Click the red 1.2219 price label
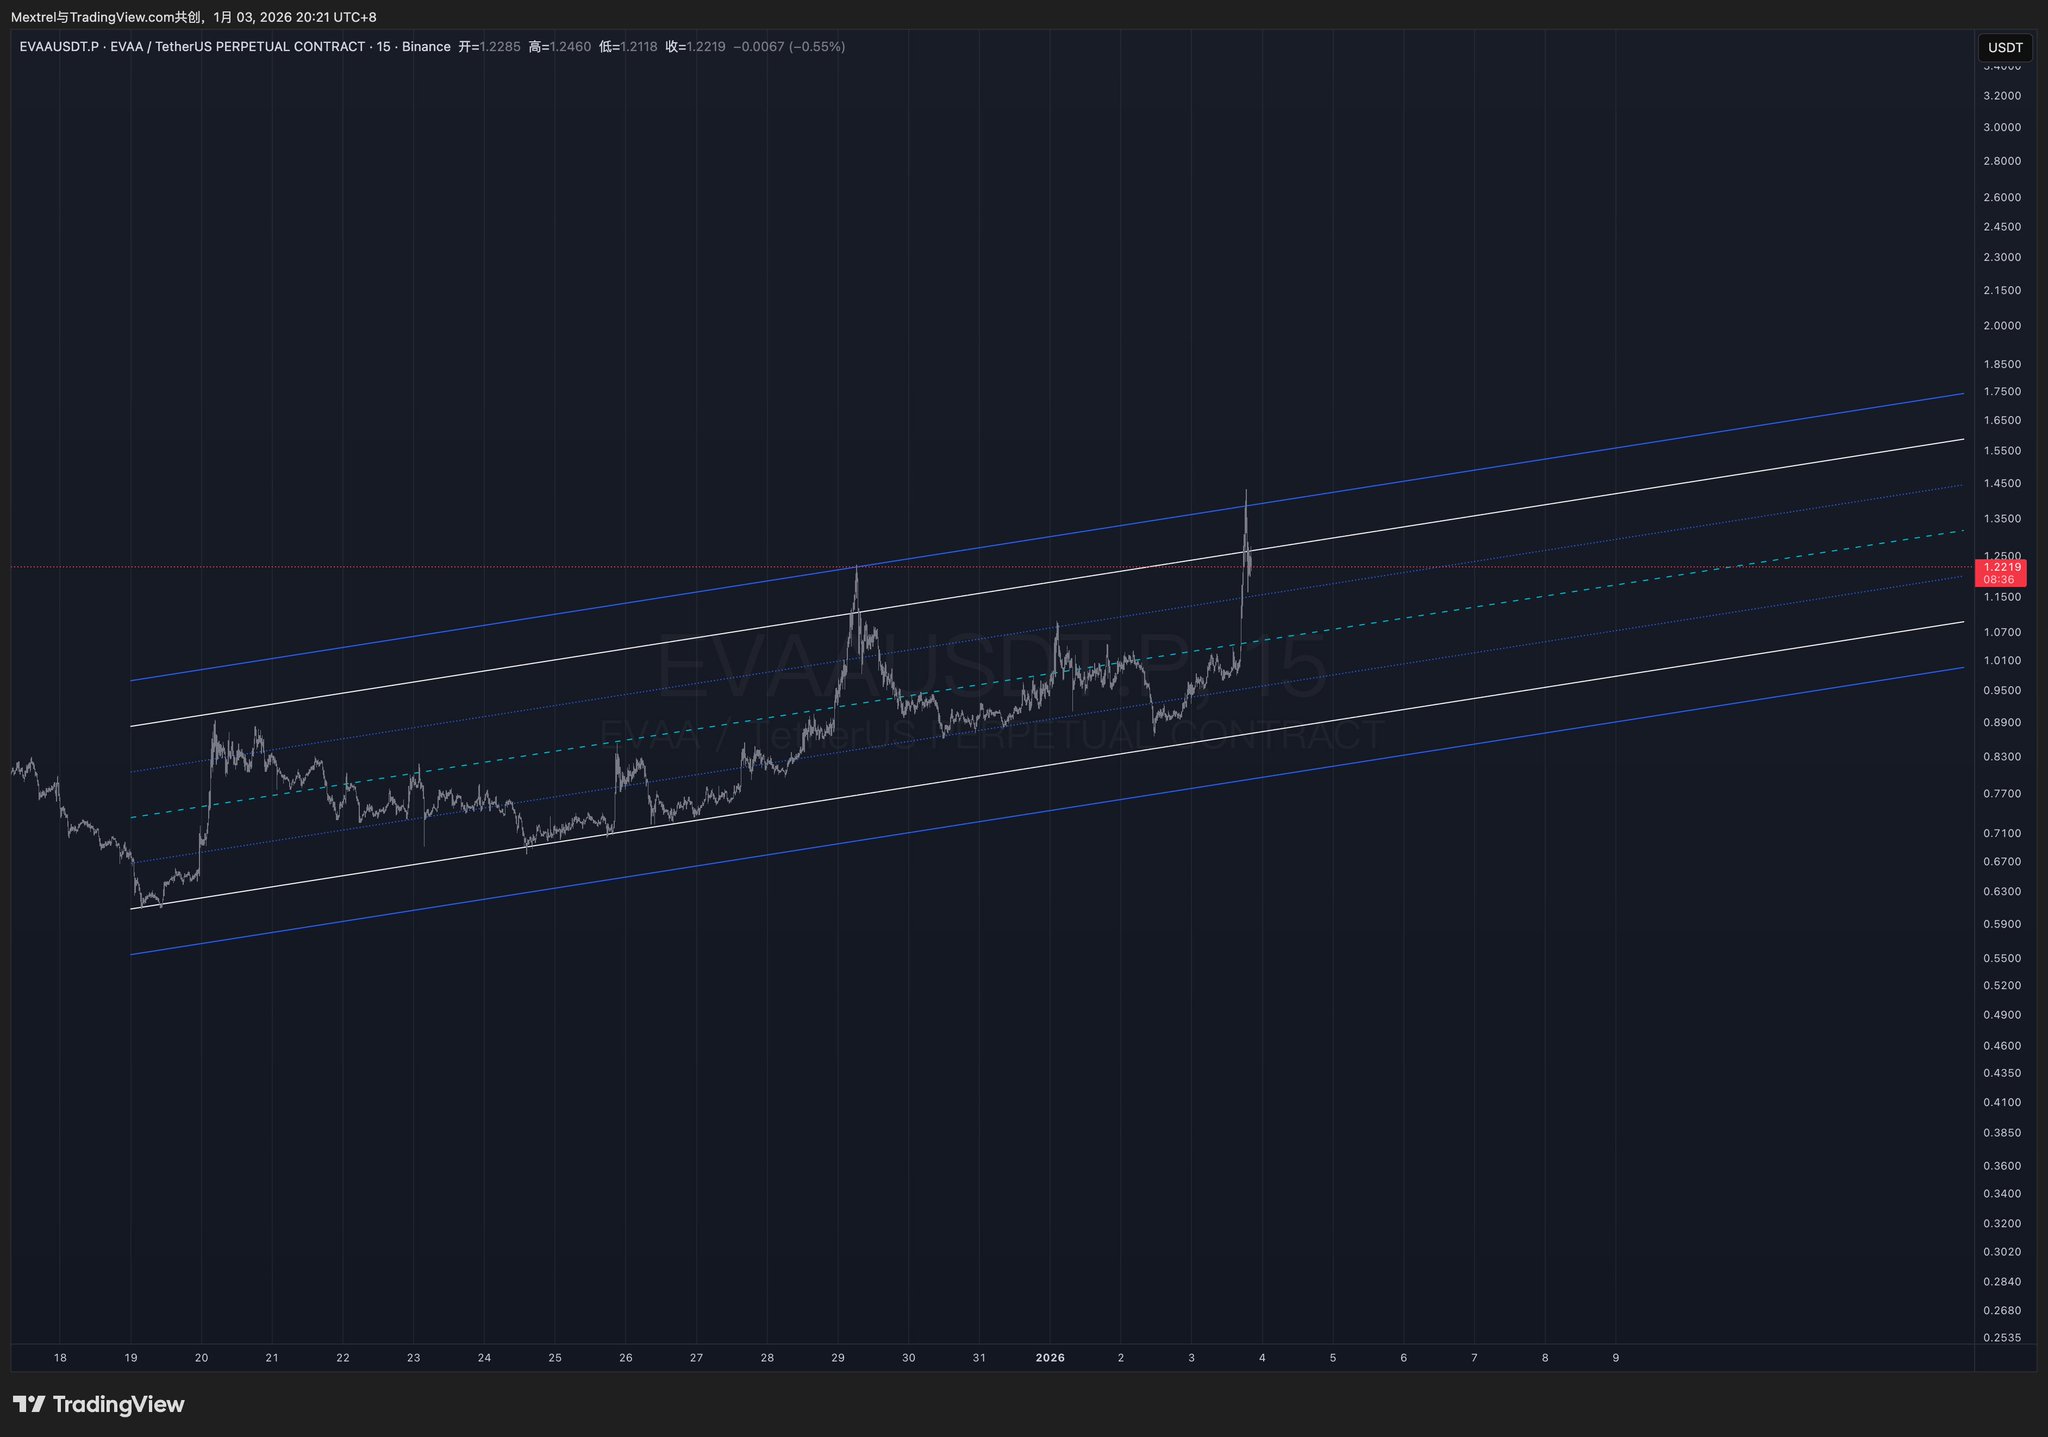2048x1437 pixels. pos(2002,567)
